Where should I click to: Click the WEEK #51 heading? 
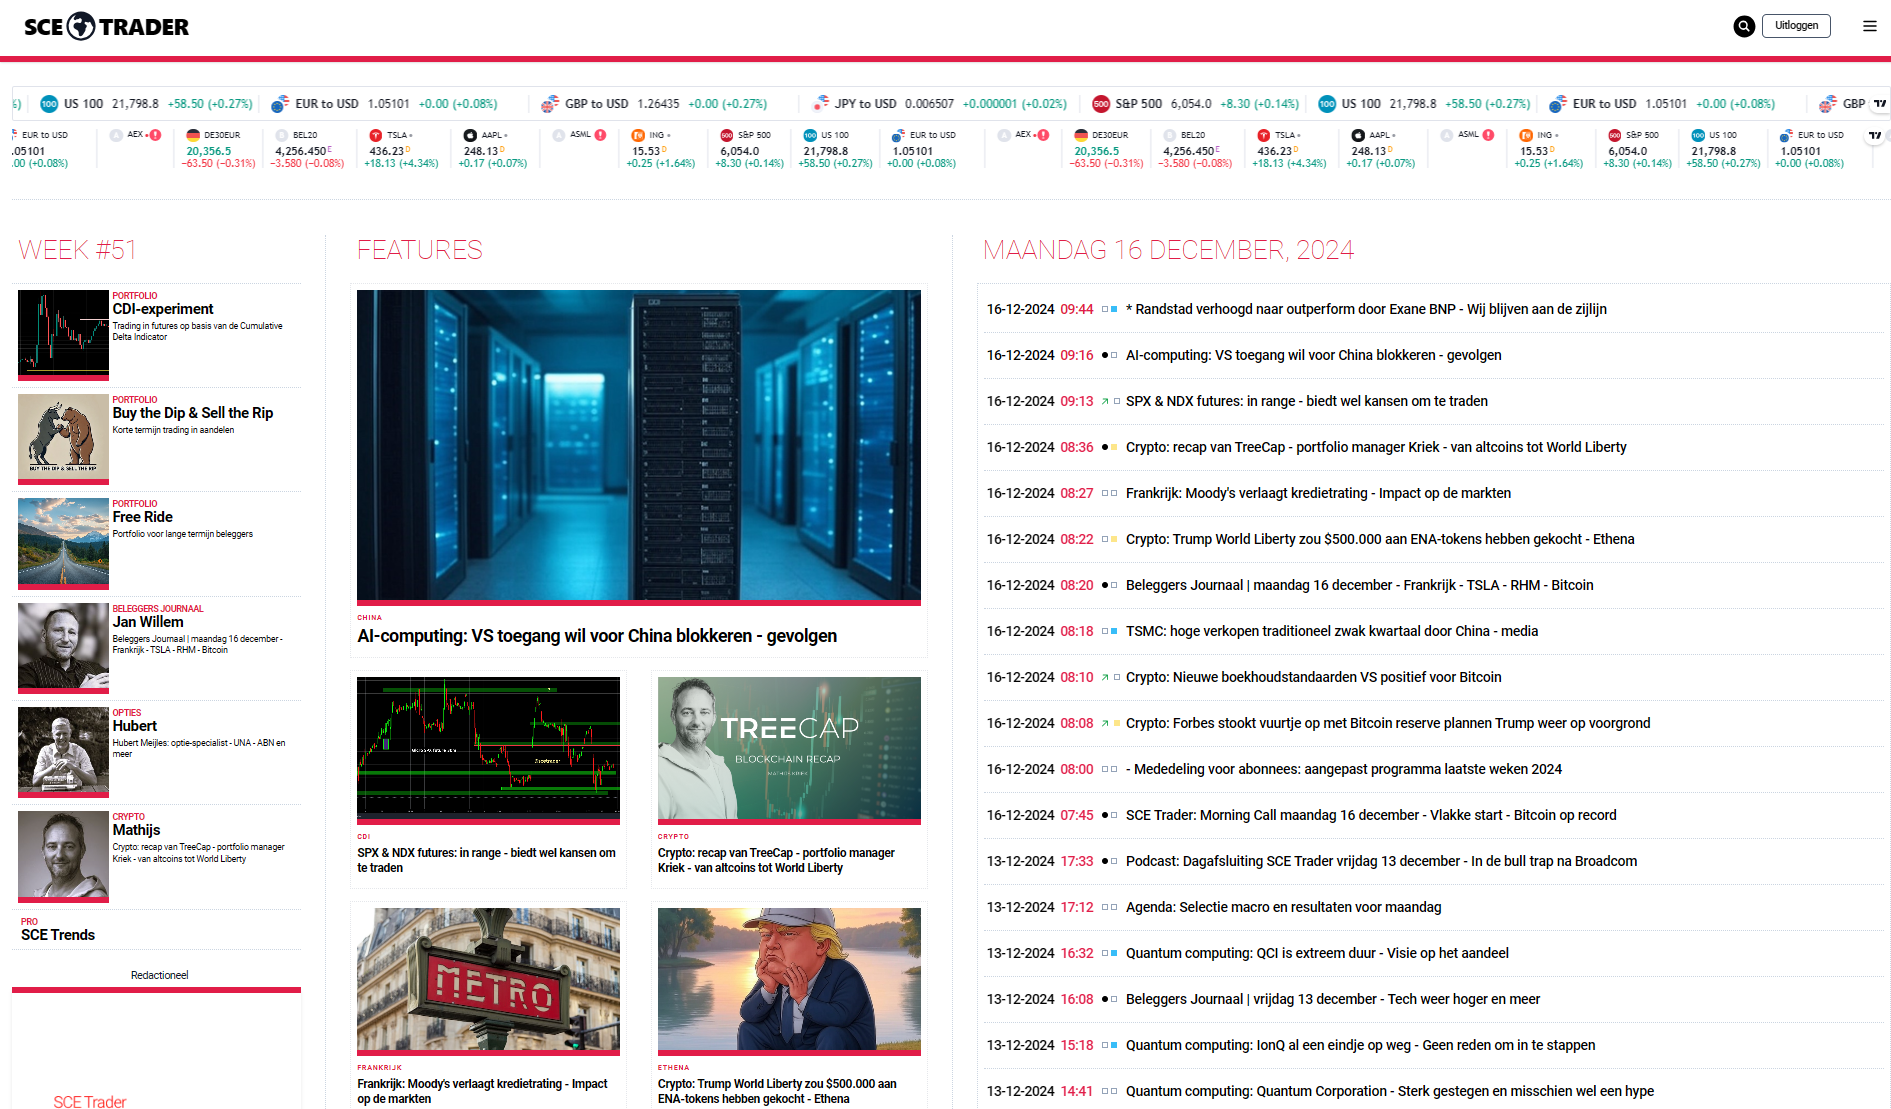77,250
